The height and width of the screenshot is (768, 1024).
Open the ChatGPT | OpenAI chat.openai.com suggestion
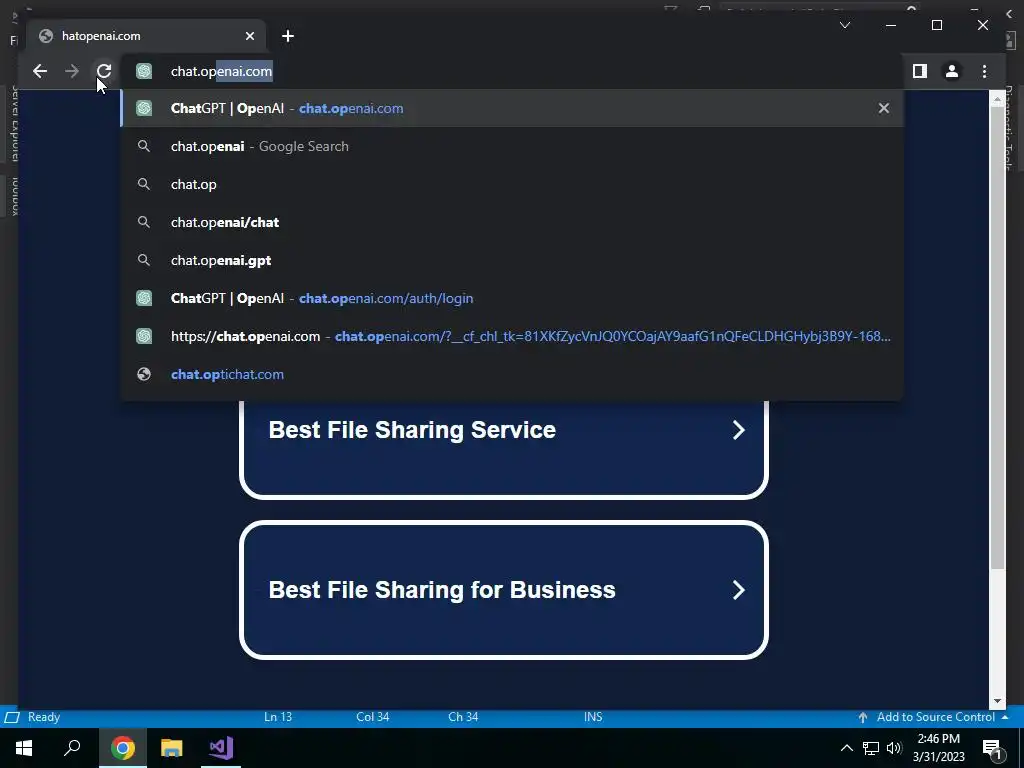[x=512, y=108]
